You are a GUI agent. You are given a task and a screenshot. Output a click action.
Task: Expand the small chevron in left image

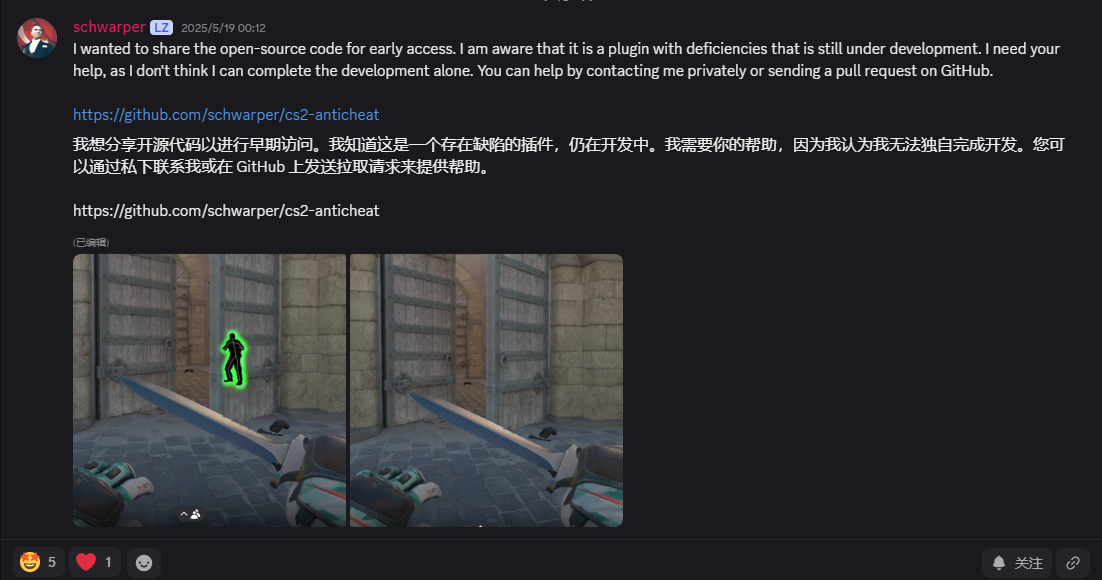tap(184, 515)
